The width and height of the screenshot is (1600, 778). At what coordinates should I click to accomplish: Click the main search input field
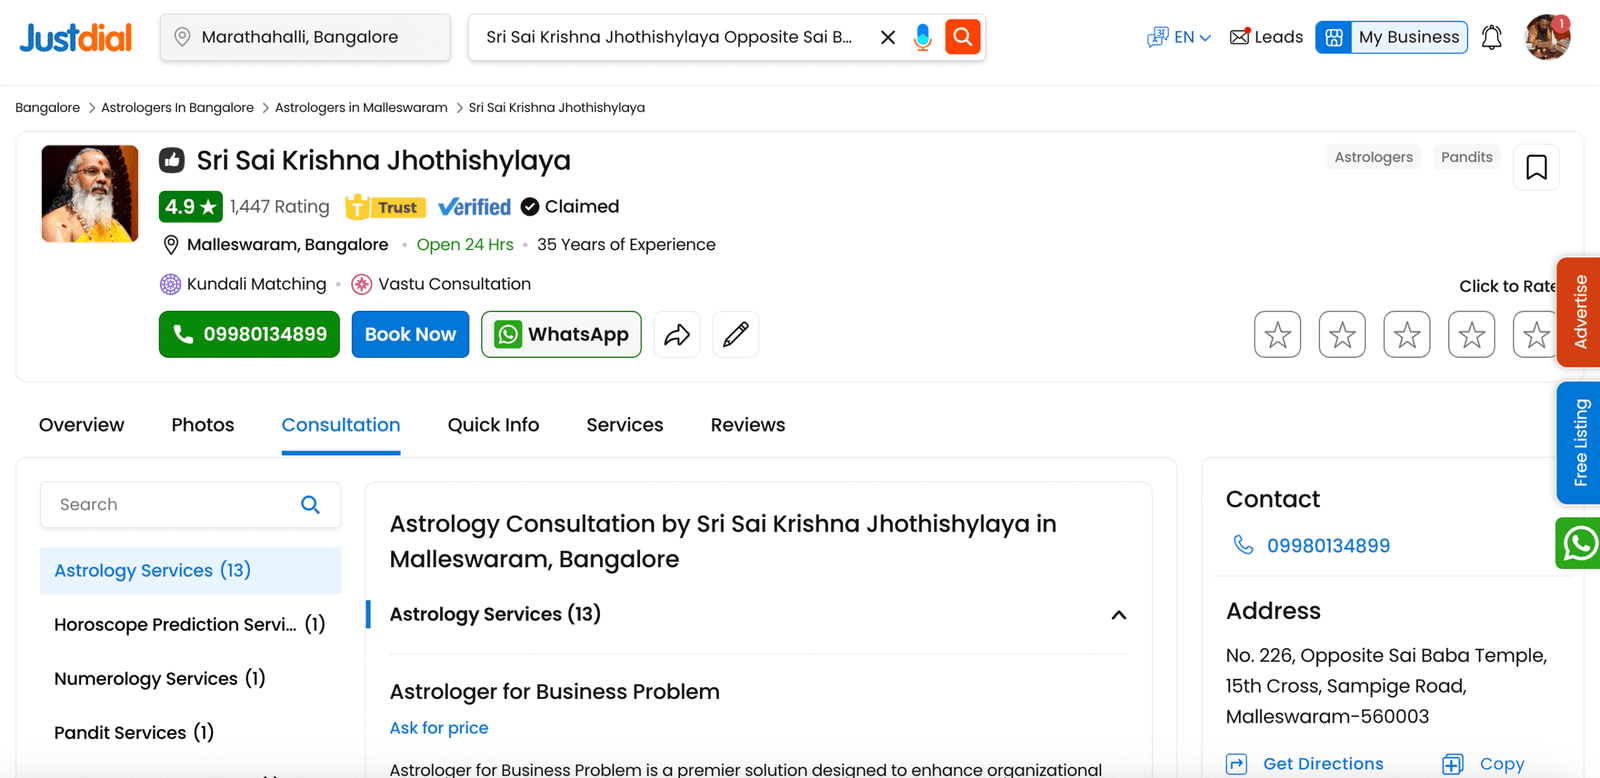click(671, 37)
